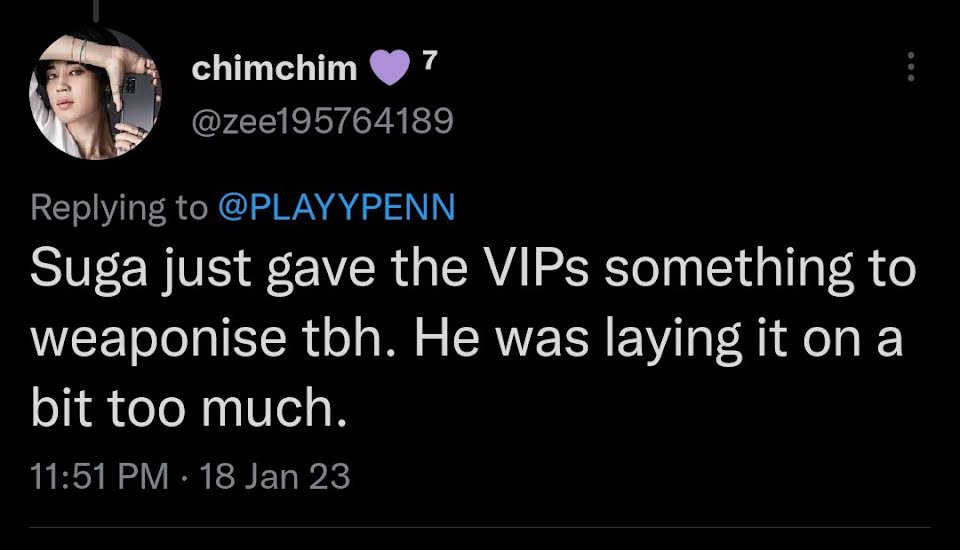Viewport: 960px width, 550px height.
Task: Click the superscript 7 after the heart
Action: (430, 60)
